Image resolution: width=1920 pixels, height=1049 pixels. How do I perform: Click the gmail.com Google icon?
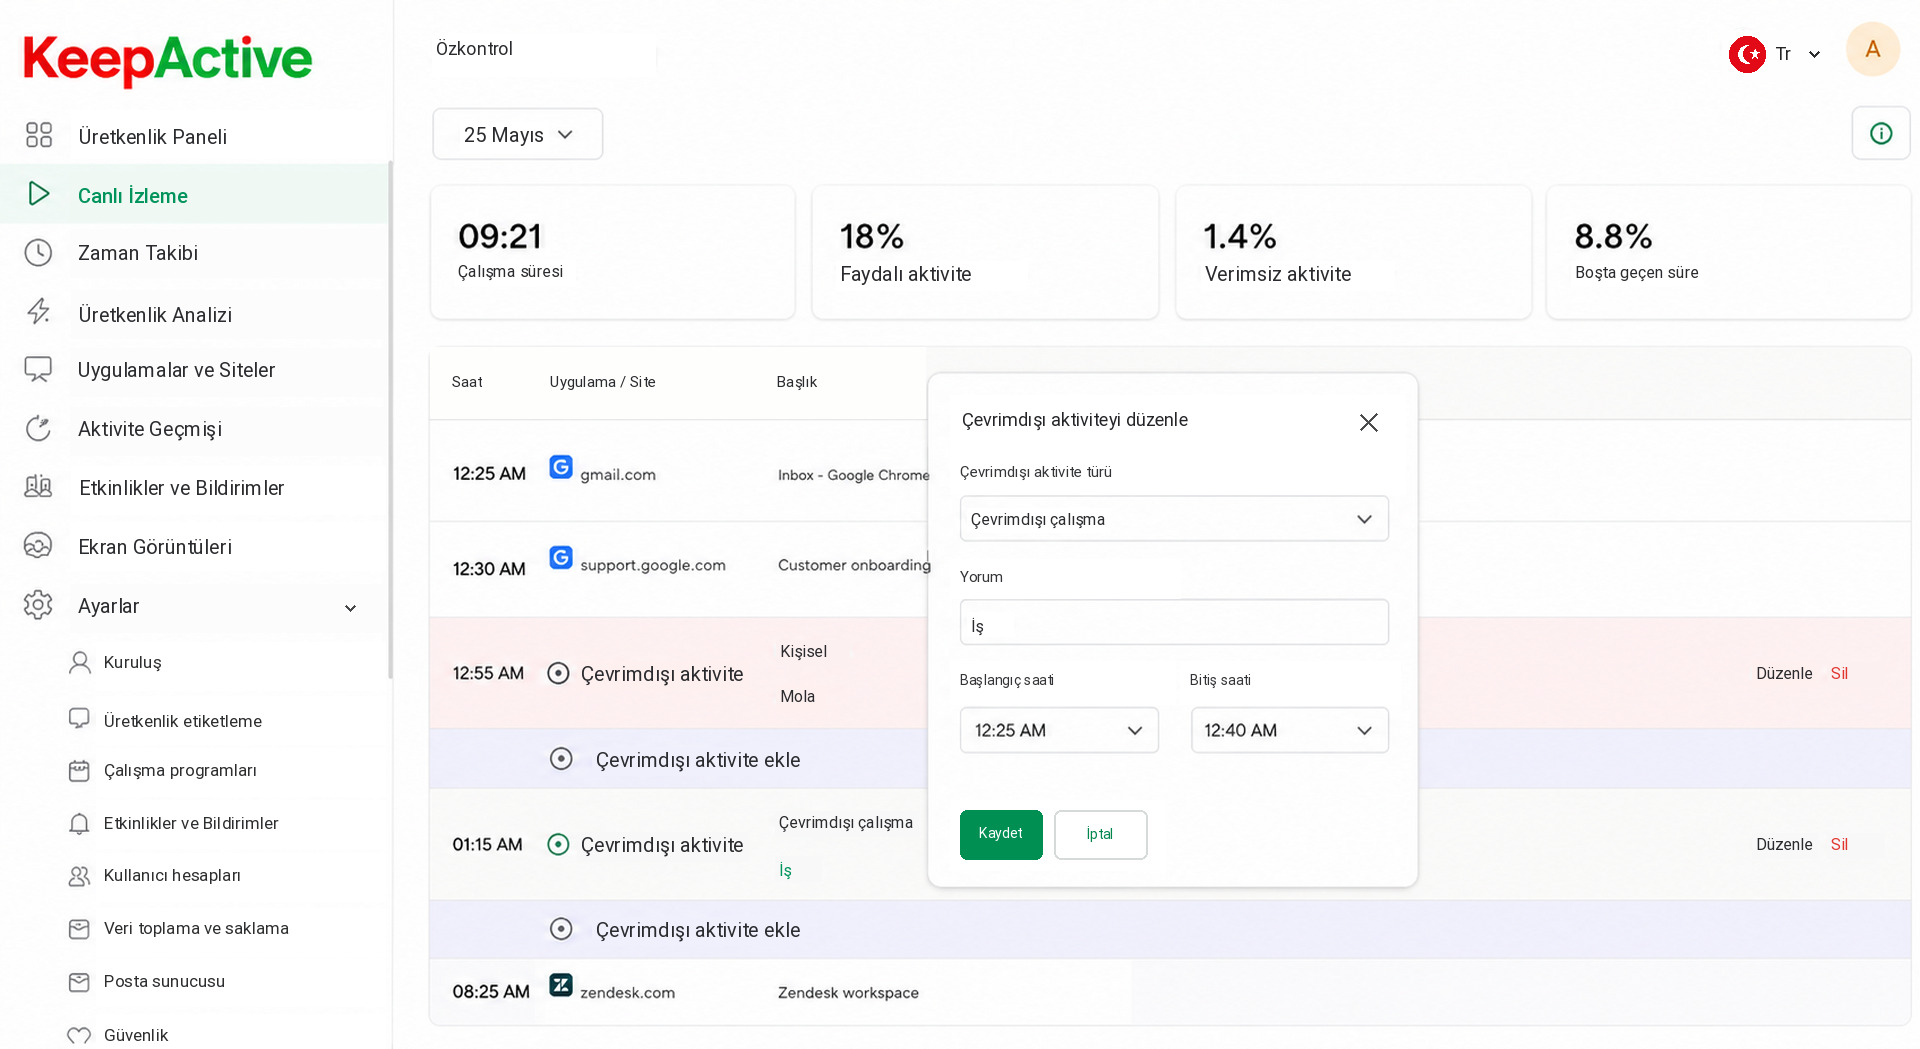561,467
